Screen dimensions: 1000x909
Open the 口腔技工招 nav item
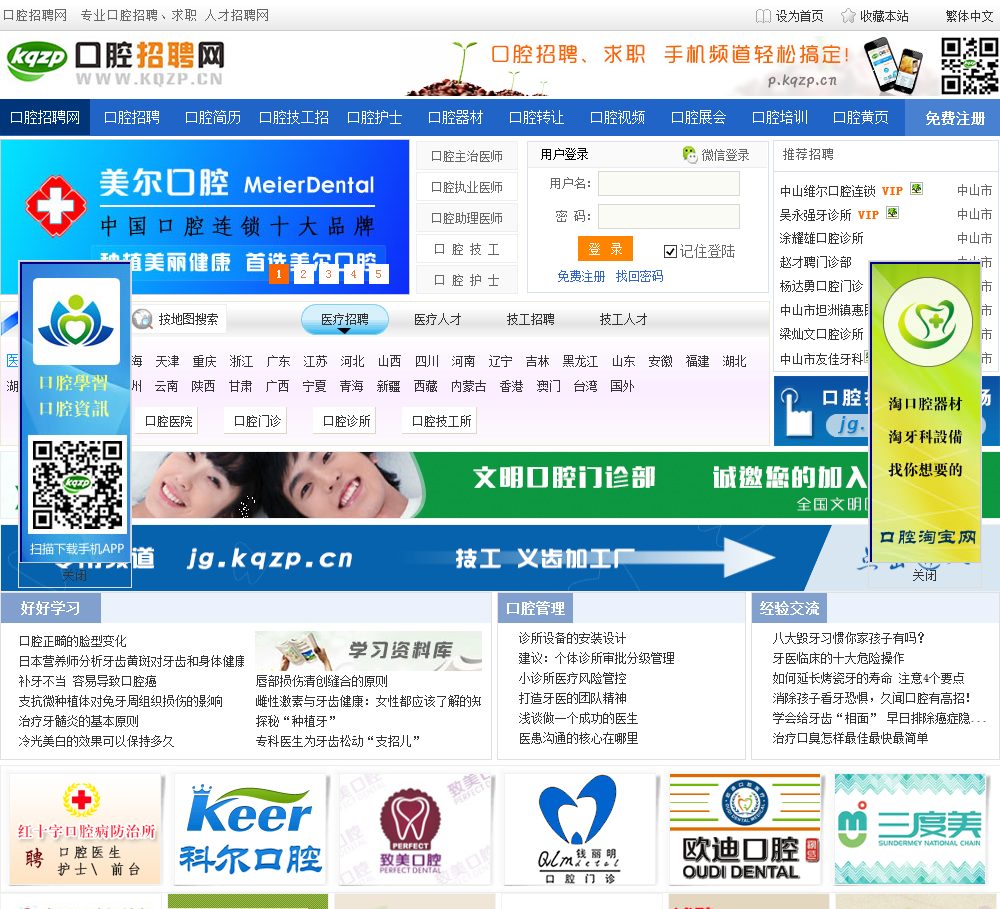point(294,117)
